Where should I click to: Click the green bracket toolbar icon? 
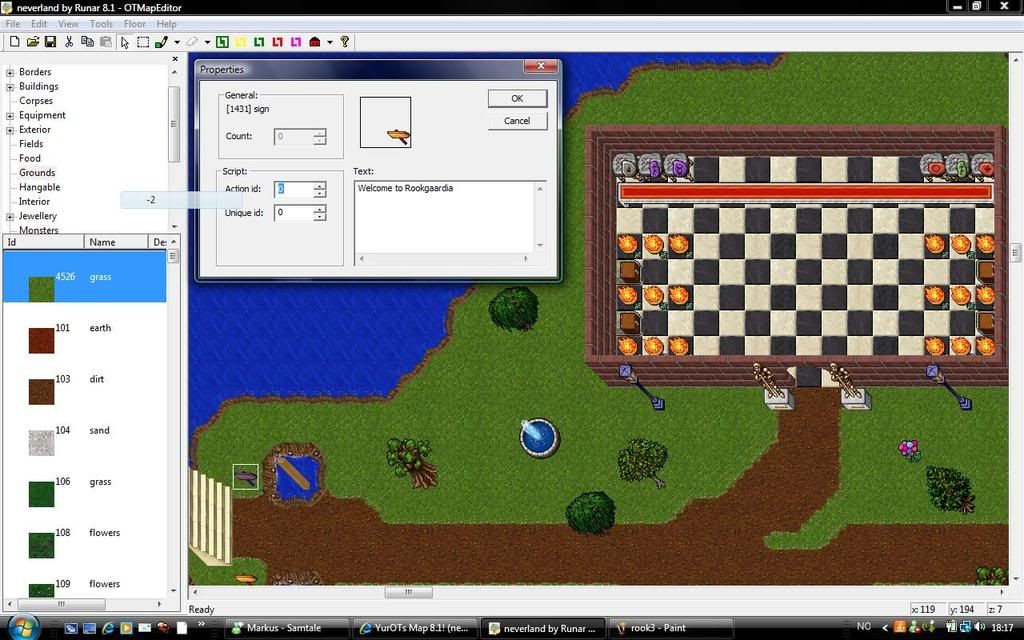(x=259, y=42)
